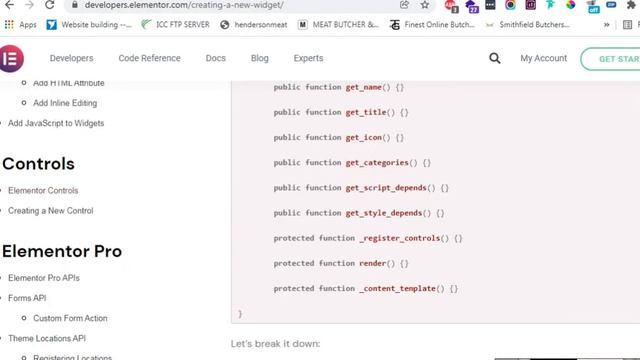Viewport: 640px width, 360px height.
Task: Click the extension showing an 'off' badge
Action: 593,6
